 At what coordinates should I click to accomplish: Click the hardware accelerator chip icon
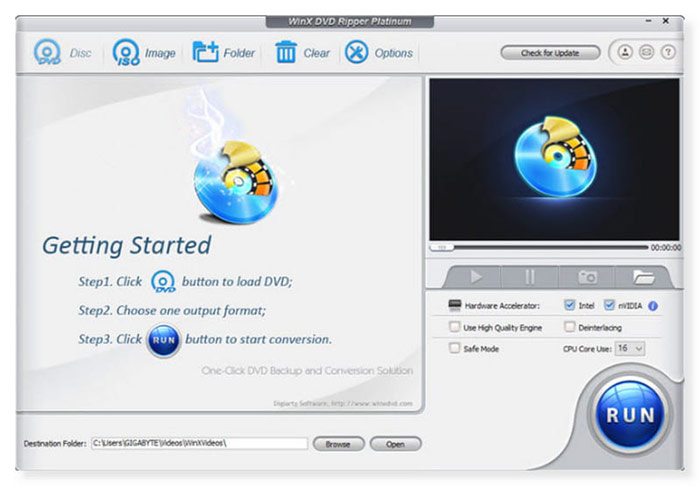point(454,305)
